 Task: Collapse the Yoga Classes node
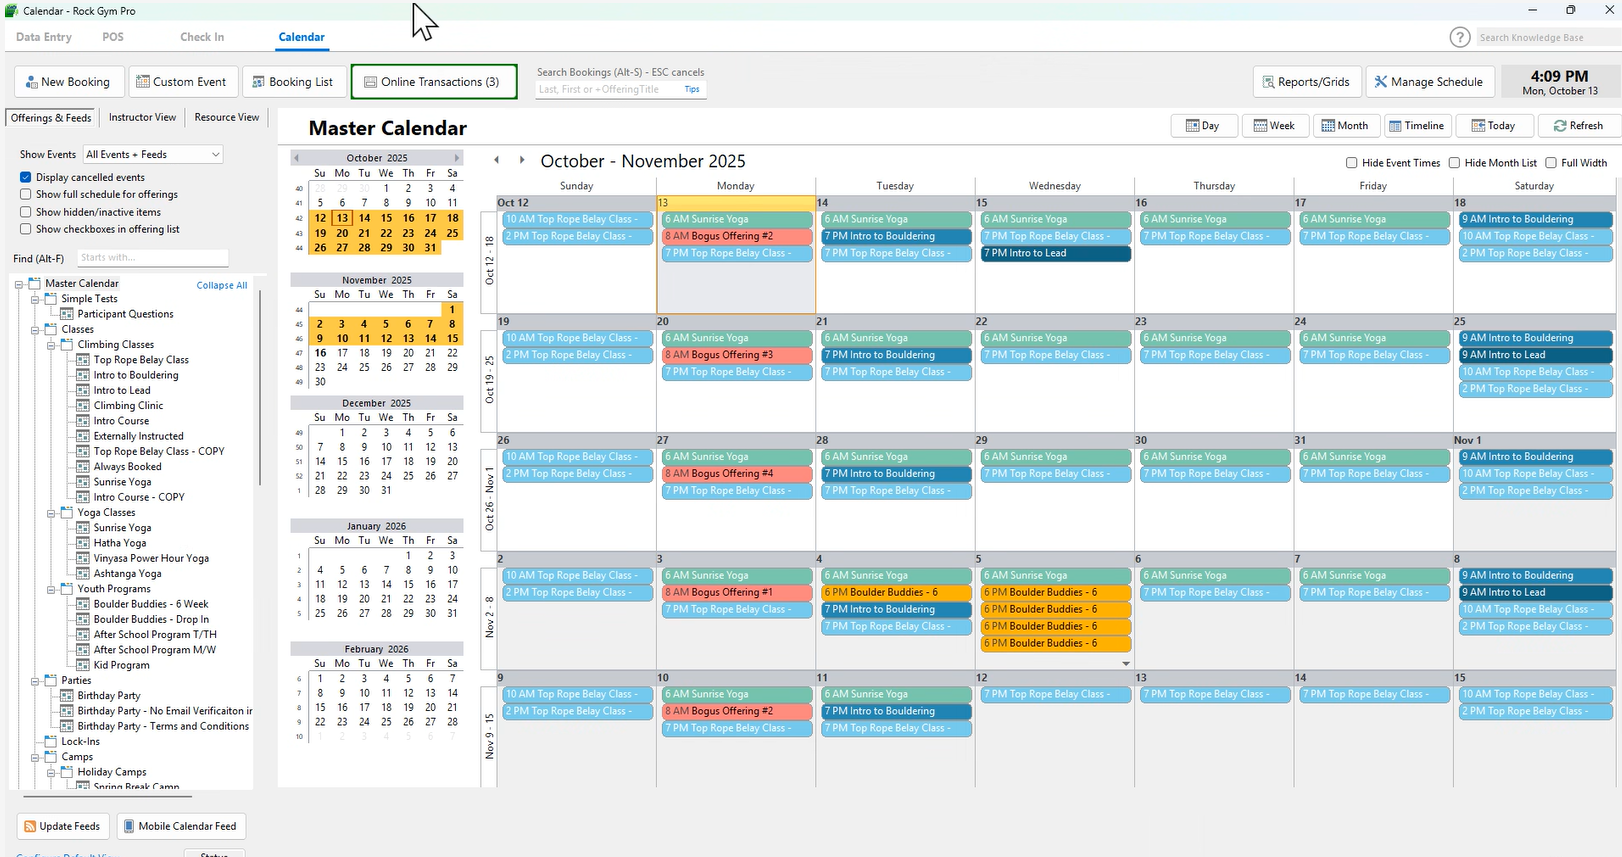pos(51,513)
